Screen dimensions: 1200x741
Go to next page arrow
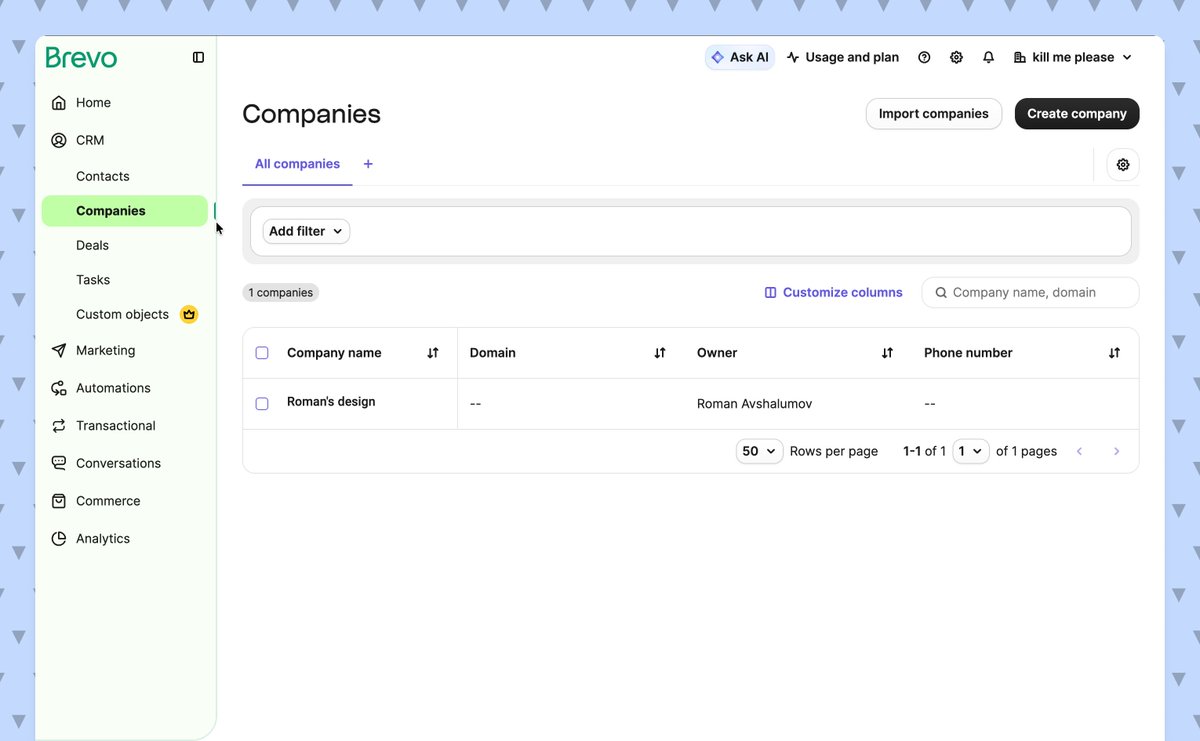click(1117, 452)
